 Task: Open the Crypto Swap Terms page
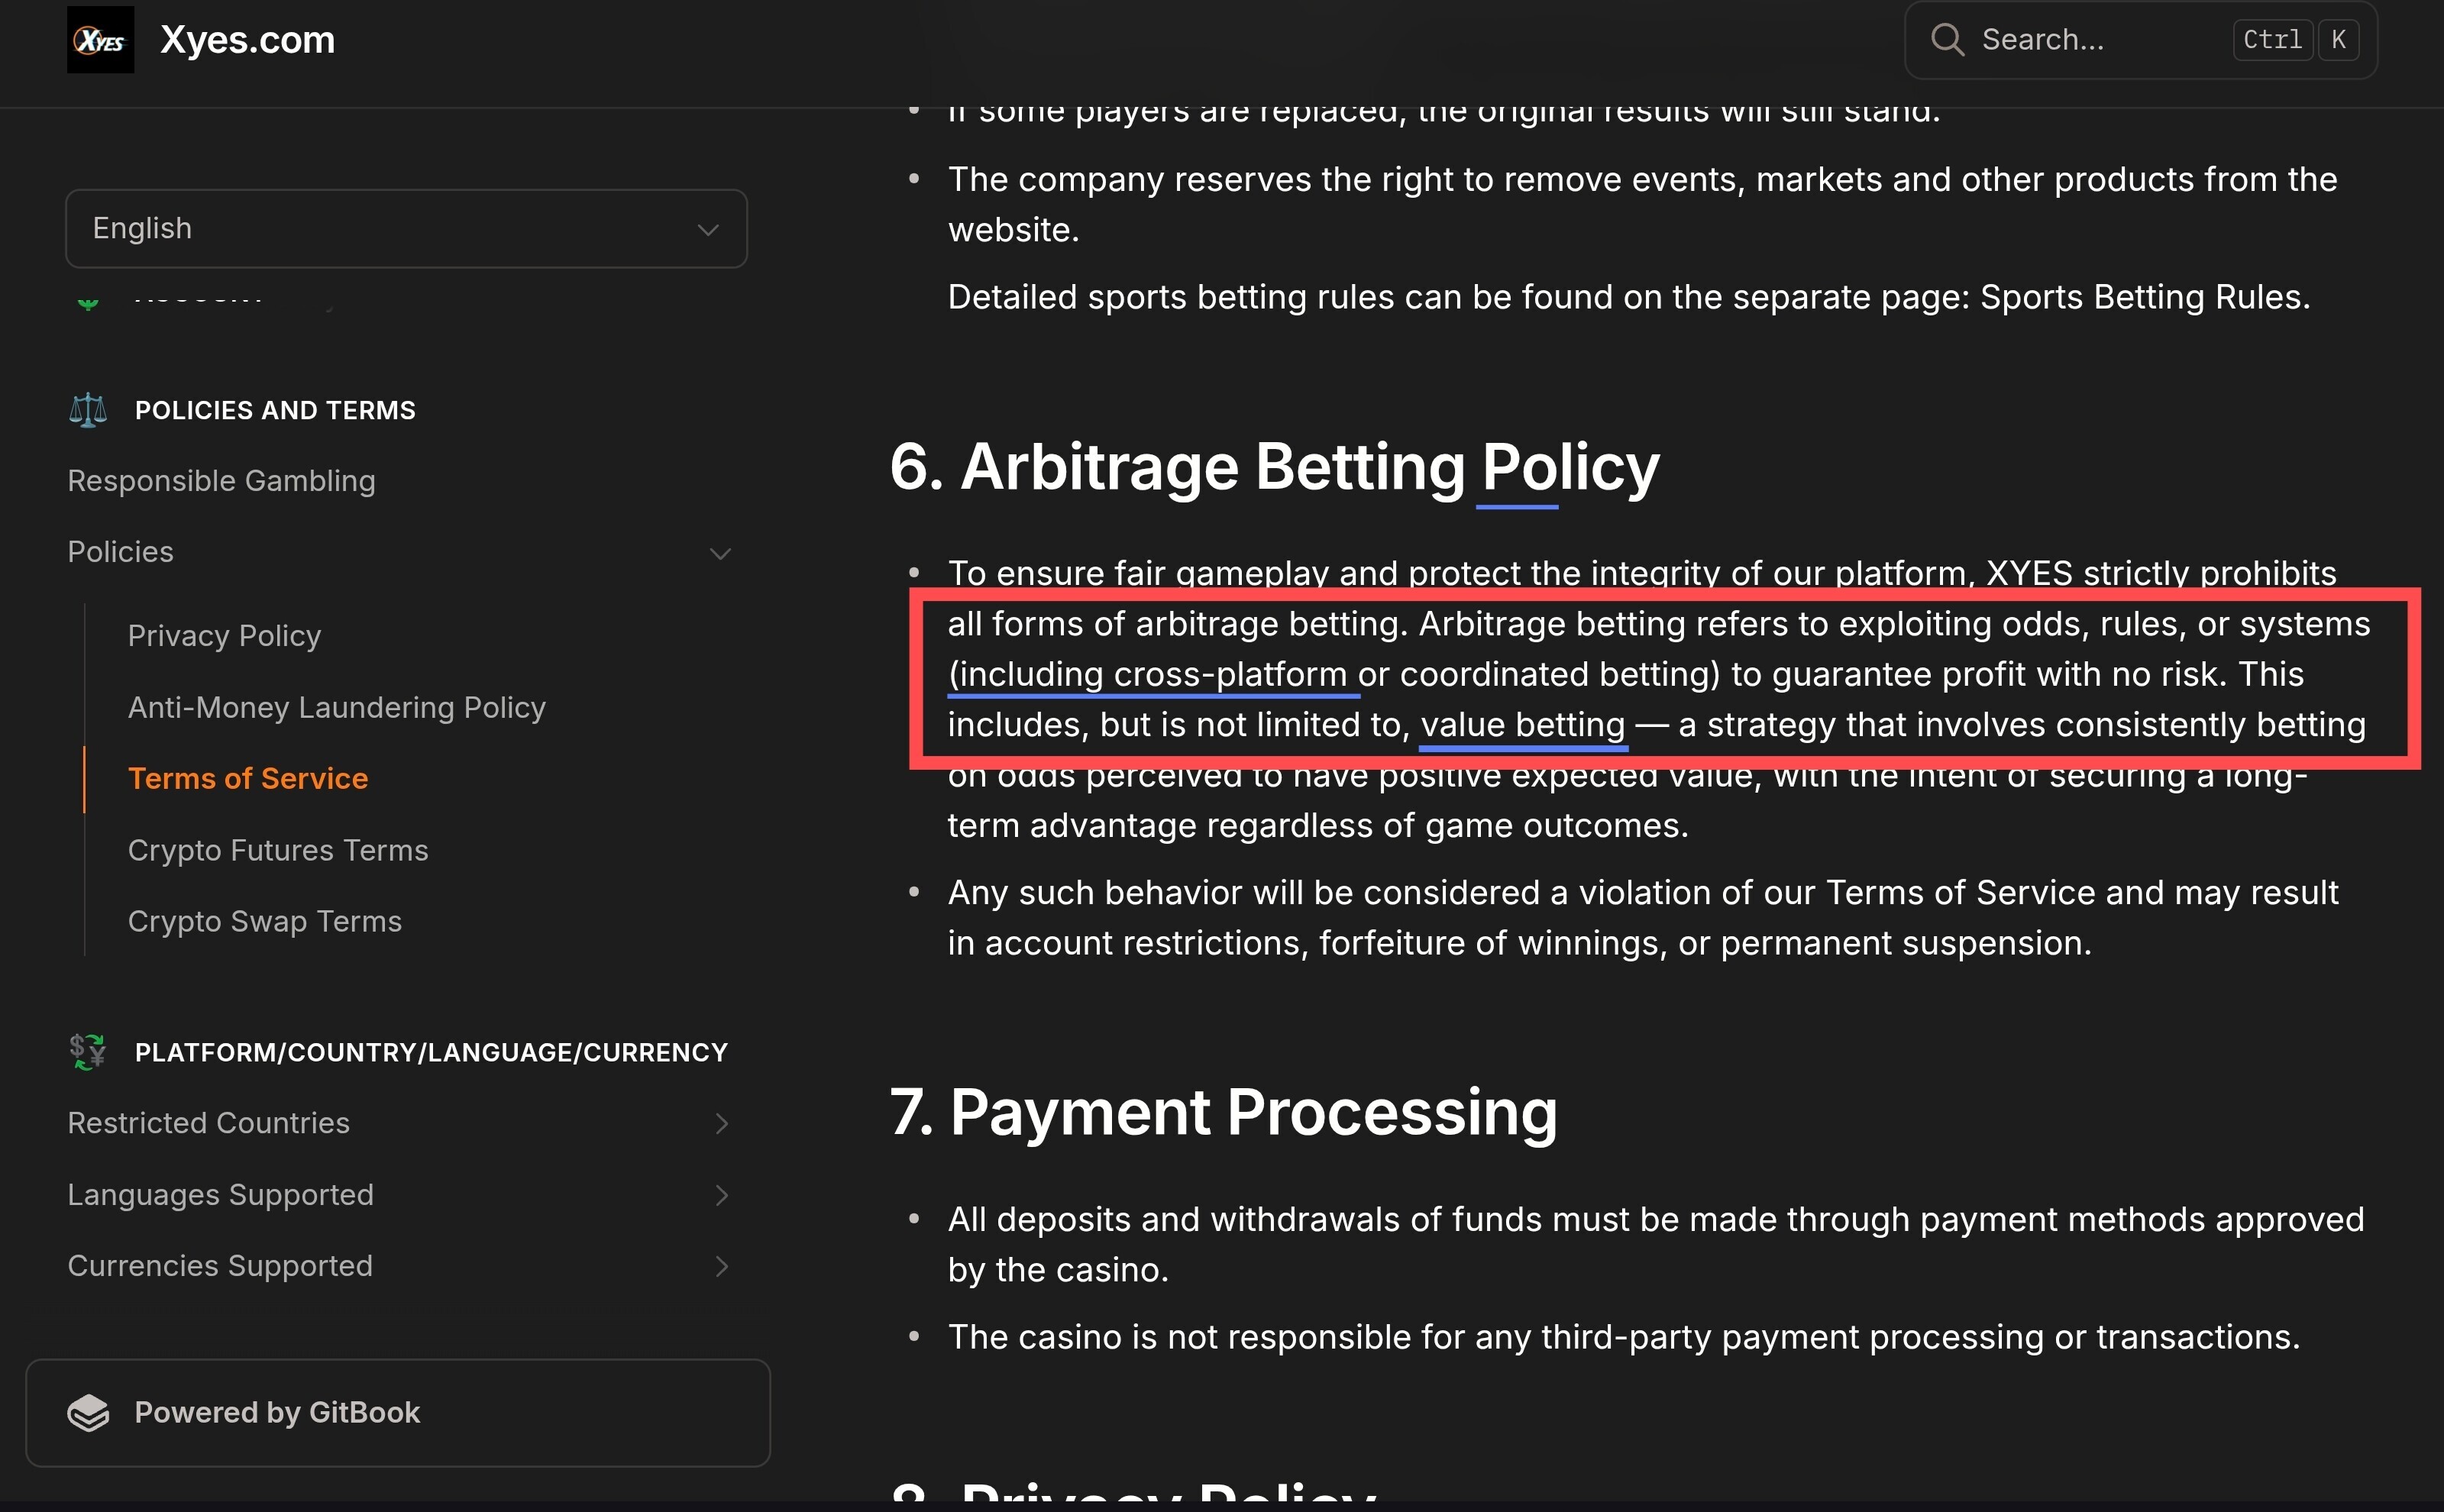click(x=265, y=921)
